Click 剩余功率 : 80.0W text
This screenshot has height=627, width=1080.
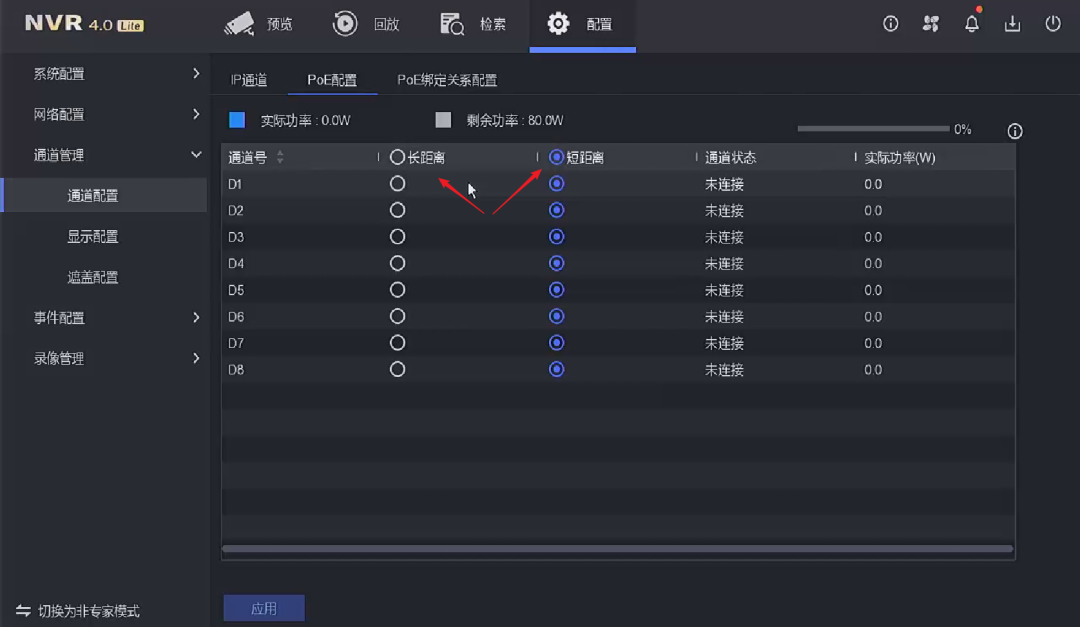click(515, 121)
